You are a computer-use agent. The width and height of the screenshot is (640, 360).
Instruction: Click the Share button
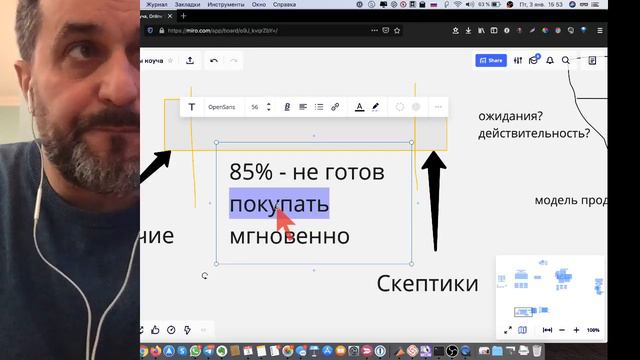pyautogui.click(x=491, y=60)
